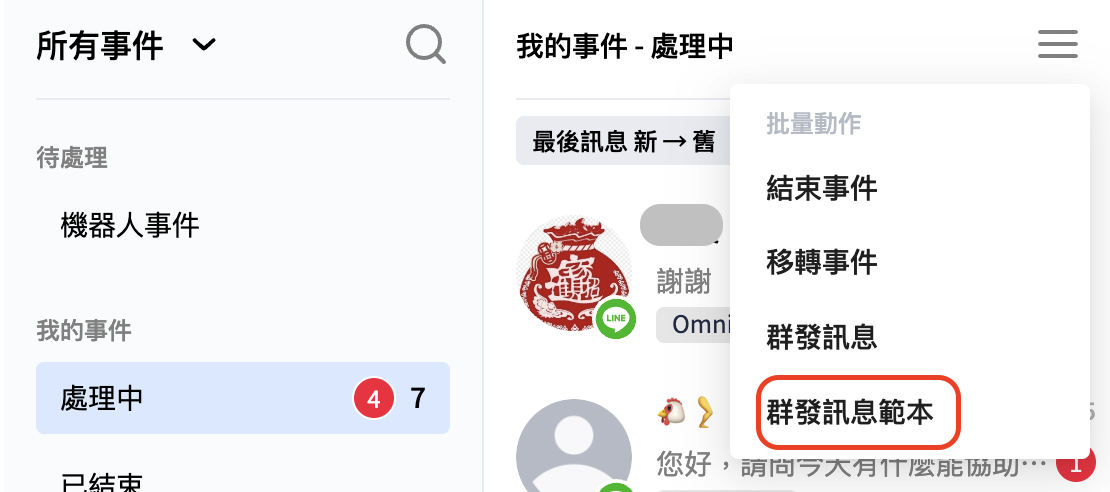Image resolution: width=1110 pixels, height=492 pixels.
Task: Choose 群發訊息範本 menu entry
Action: pos(849,412)
